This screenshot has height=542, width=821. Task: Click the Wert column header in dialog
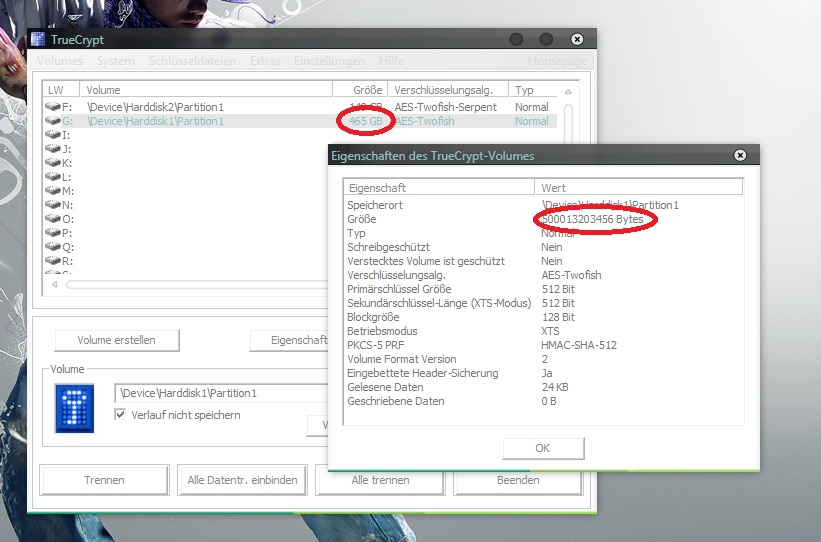click(x=638, y=187)
